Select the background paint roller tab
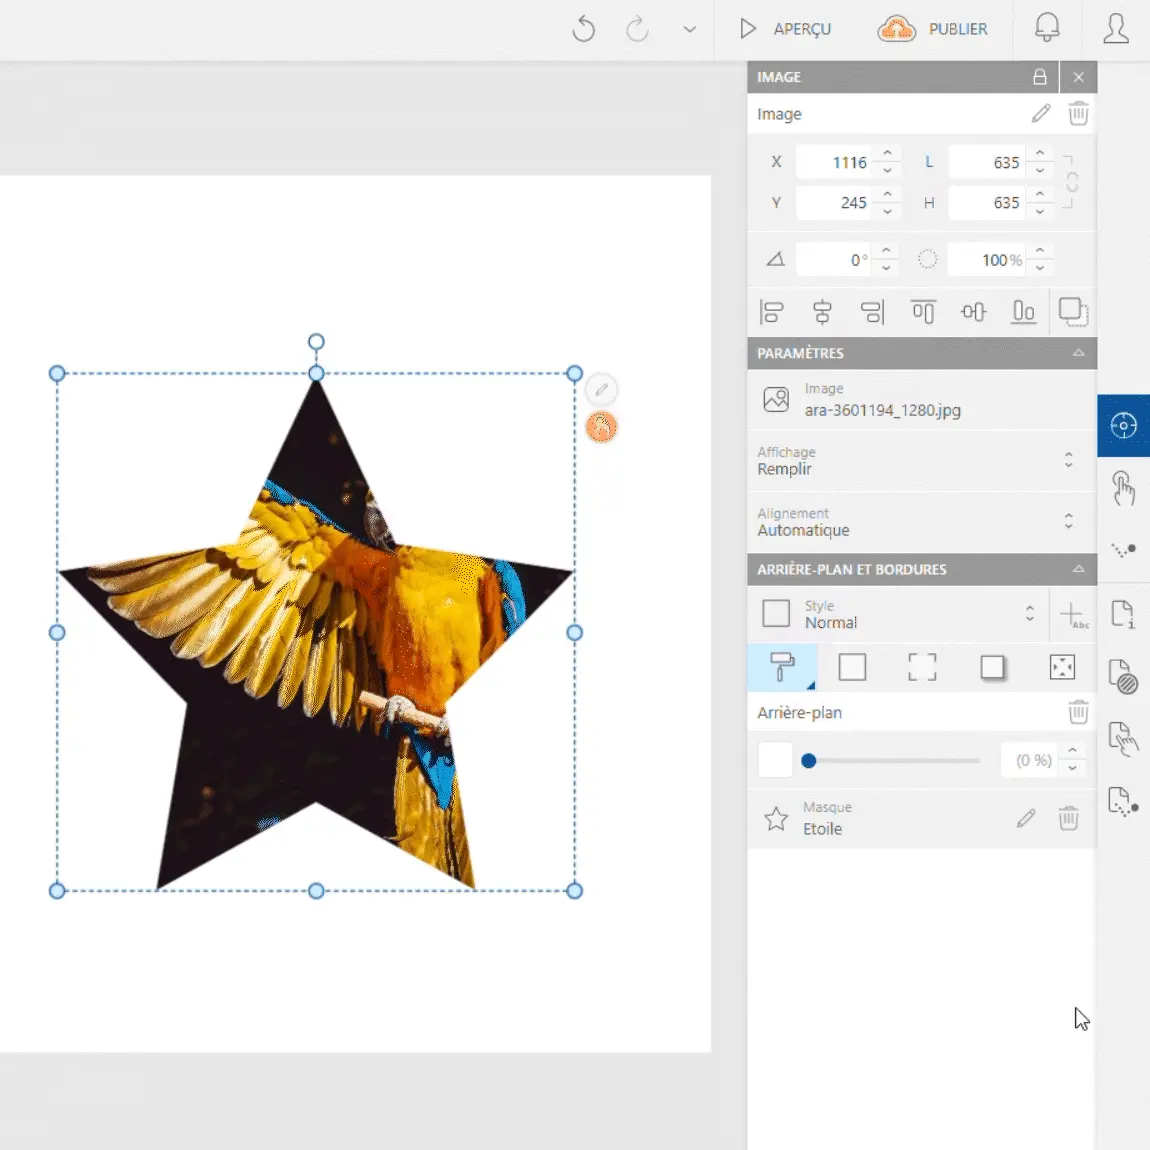This screenshot has height=1150, width=1150. [x=782, y=667]
